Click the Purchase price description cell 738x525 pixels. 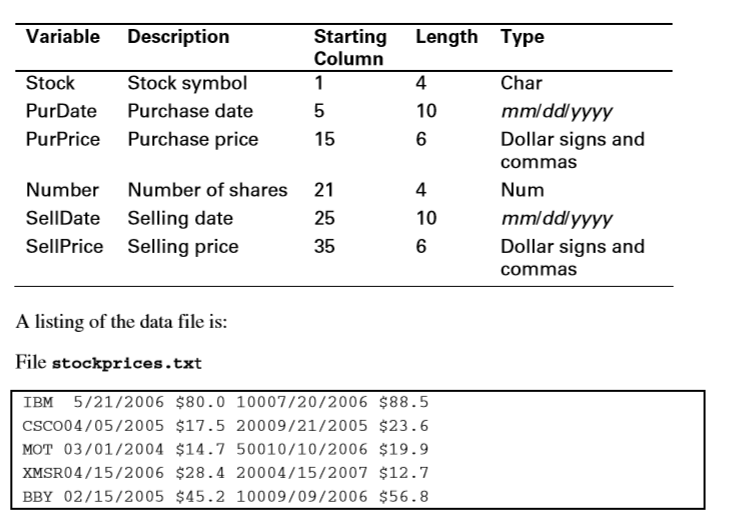[192, 139]
